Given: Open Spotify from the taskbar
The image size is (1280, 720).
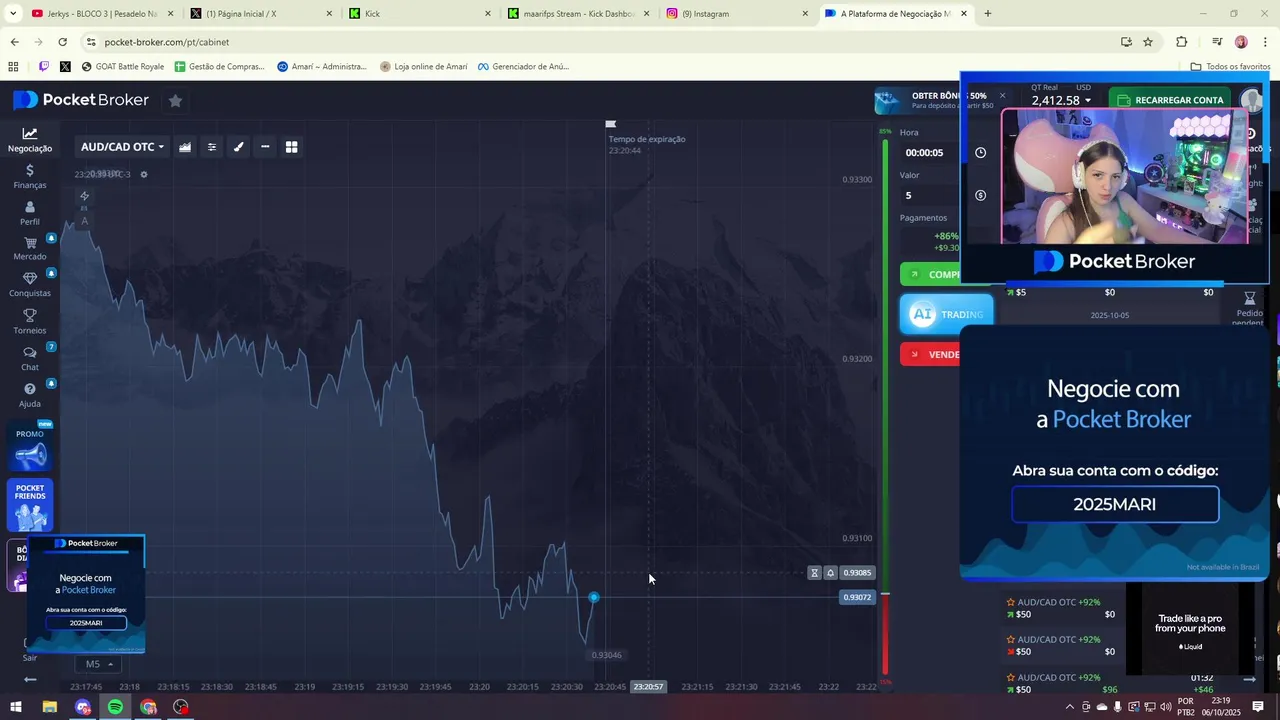Looking at the screenshot, I should (115, 707).
